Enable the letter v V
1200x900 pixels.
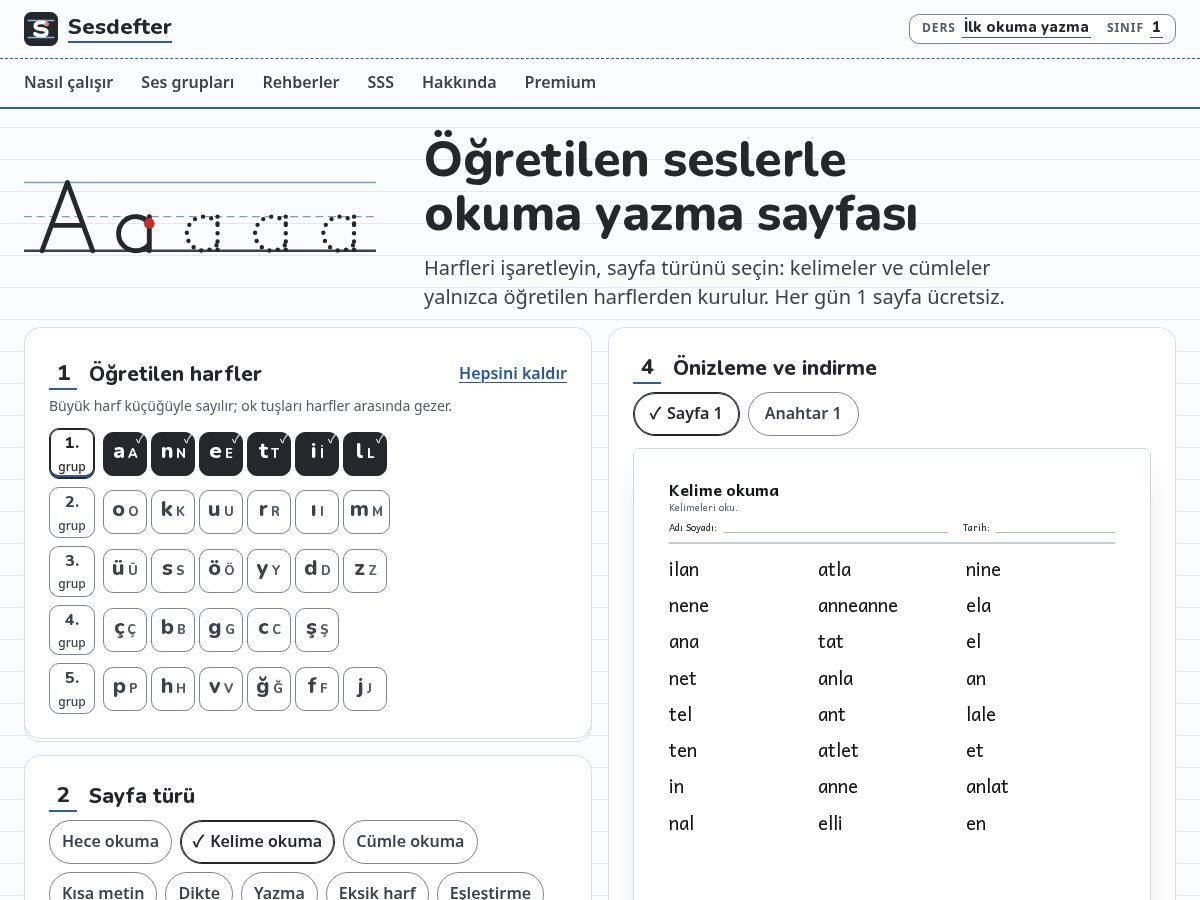(221, 688)
